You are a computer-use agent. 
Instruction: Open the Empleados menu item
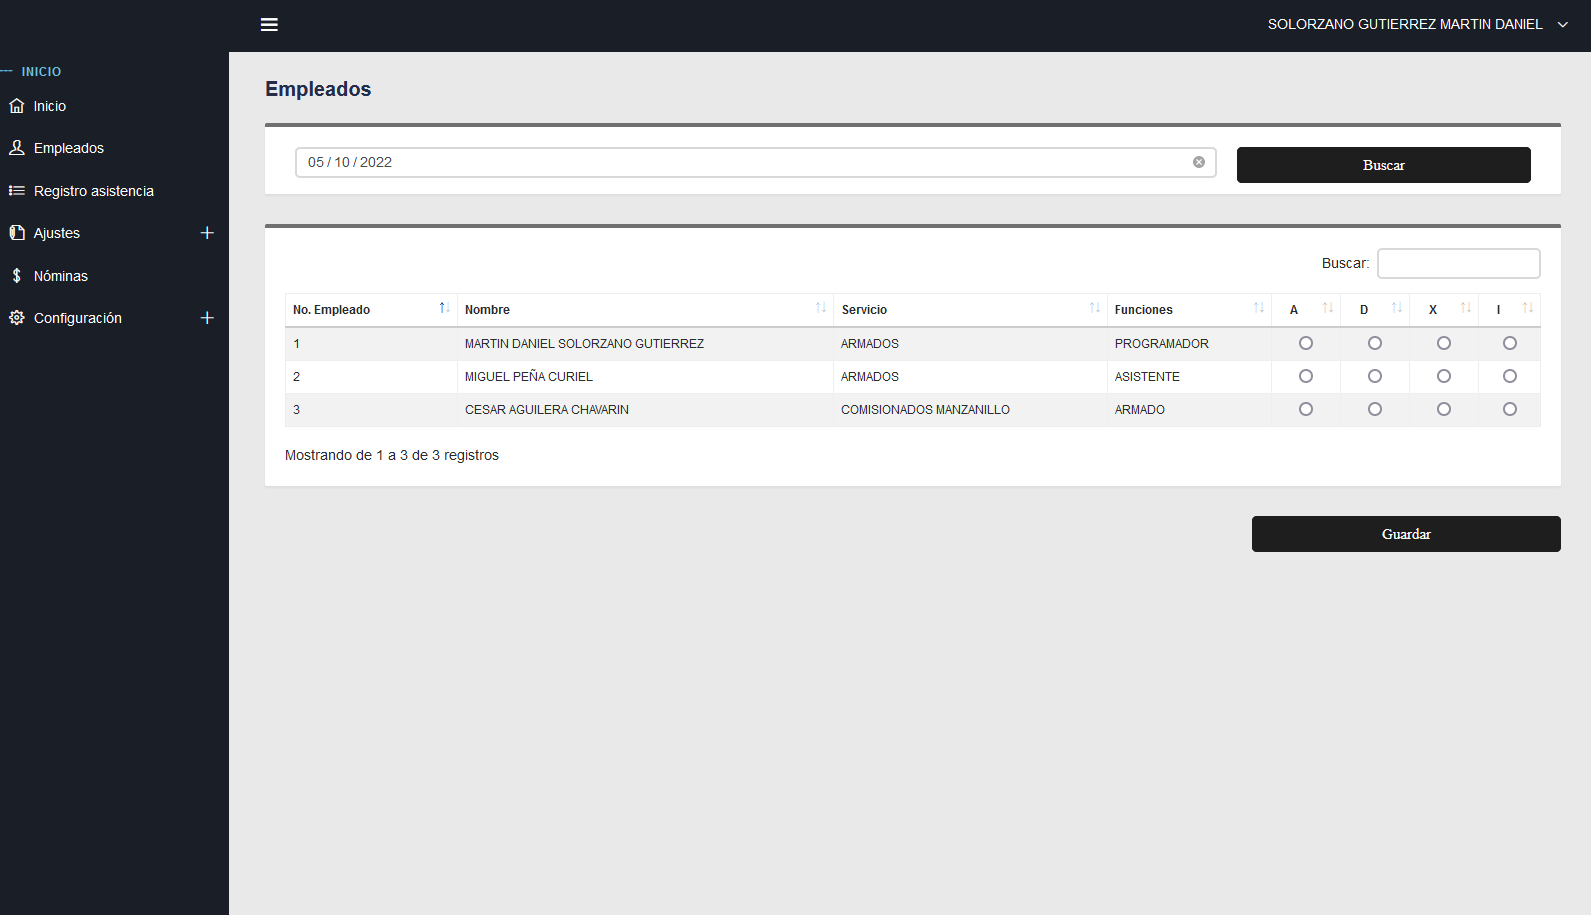pyautogui.click(x=114, y=148)
